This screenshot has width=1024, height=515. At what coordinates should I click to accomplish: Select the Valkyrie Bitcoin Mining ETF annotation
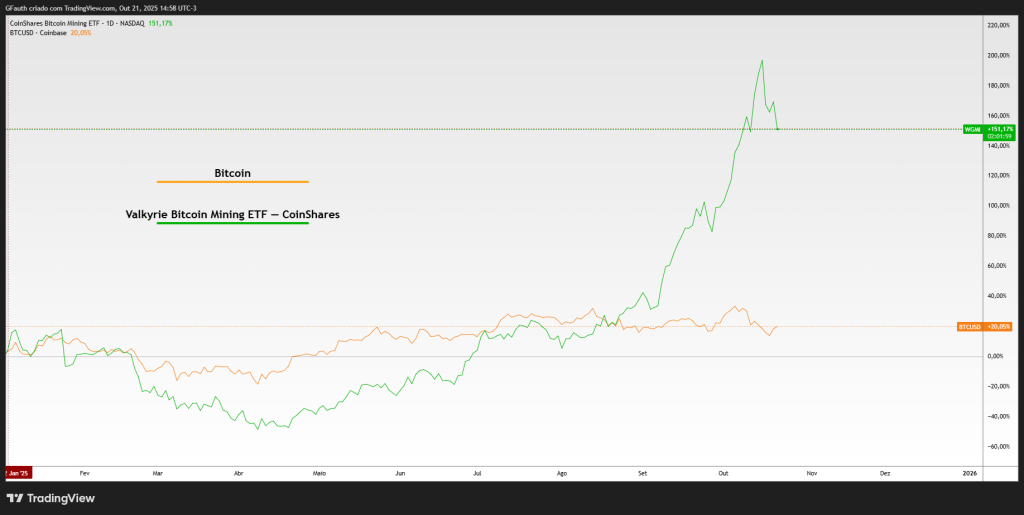pyautogui.click(x=232, y=214)
